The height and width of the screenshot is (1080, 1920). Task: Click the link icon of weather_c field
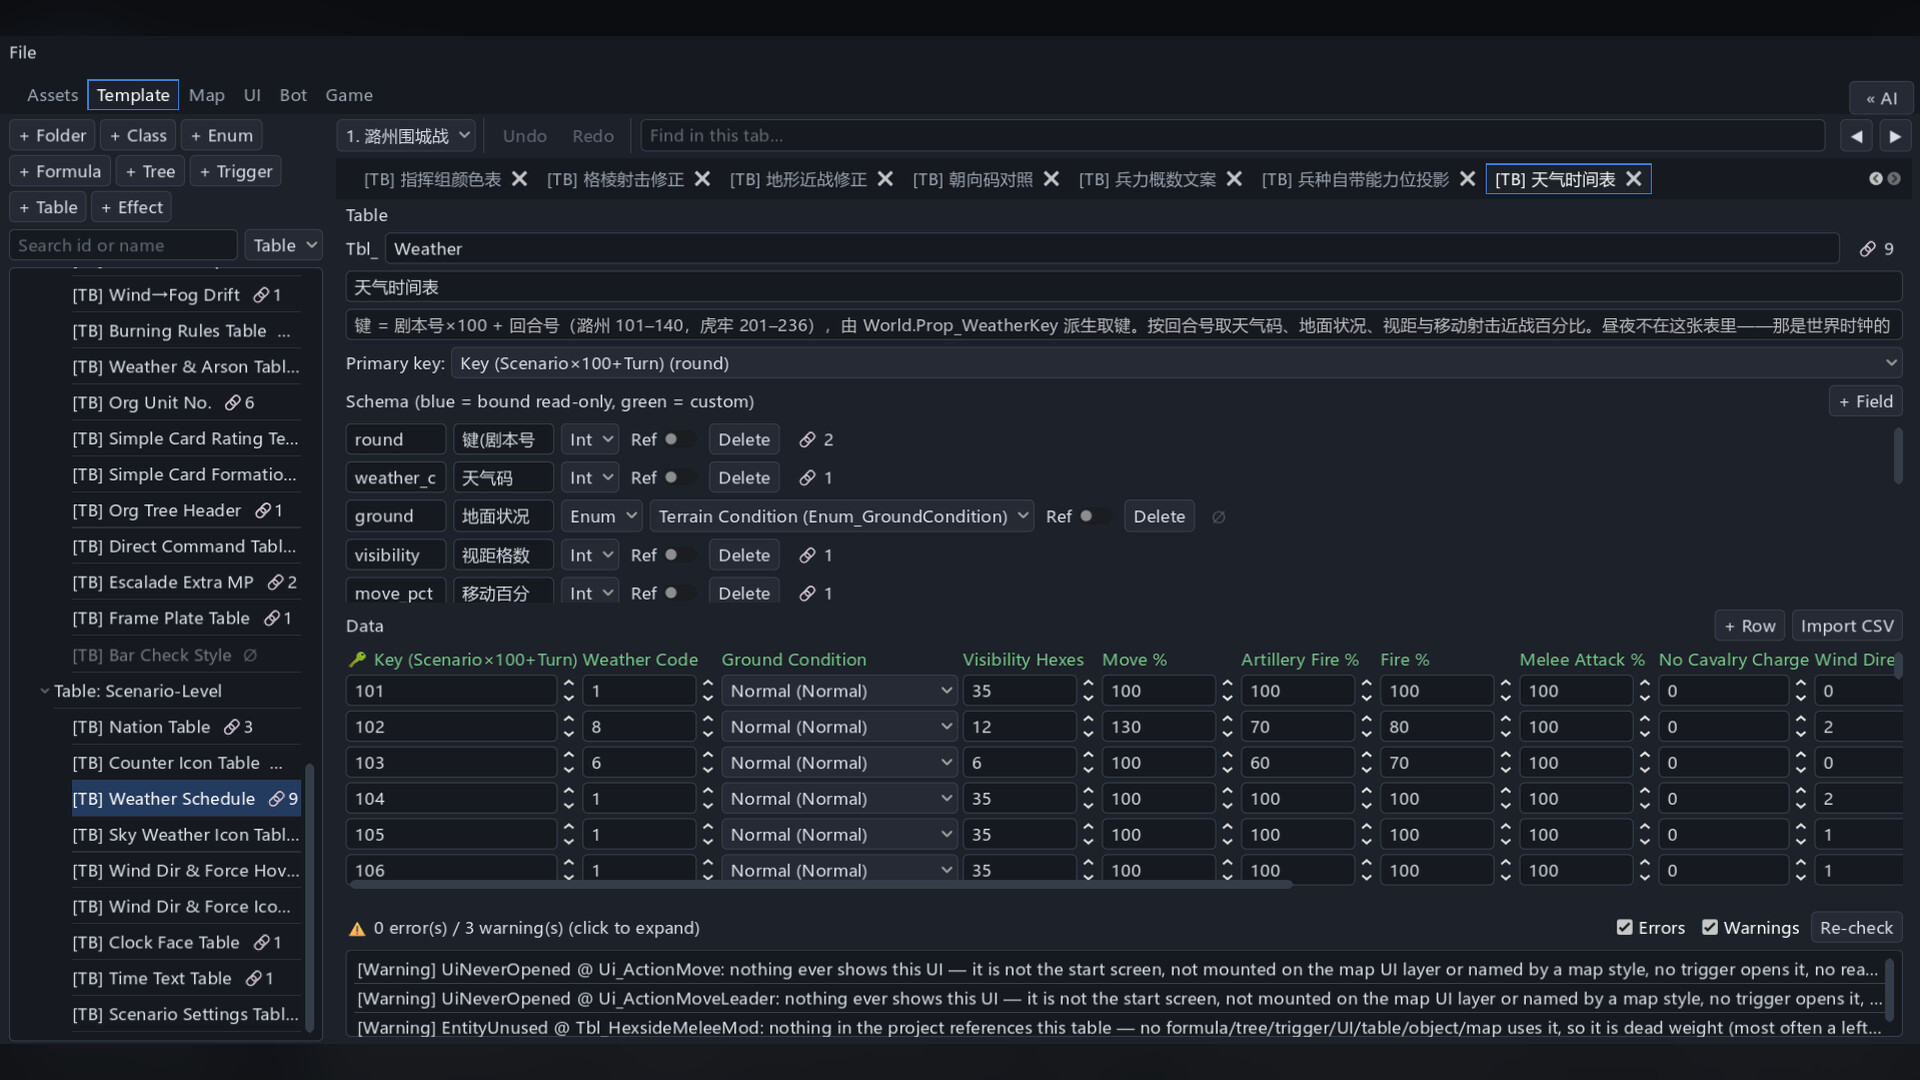click(x=807, y=478)
